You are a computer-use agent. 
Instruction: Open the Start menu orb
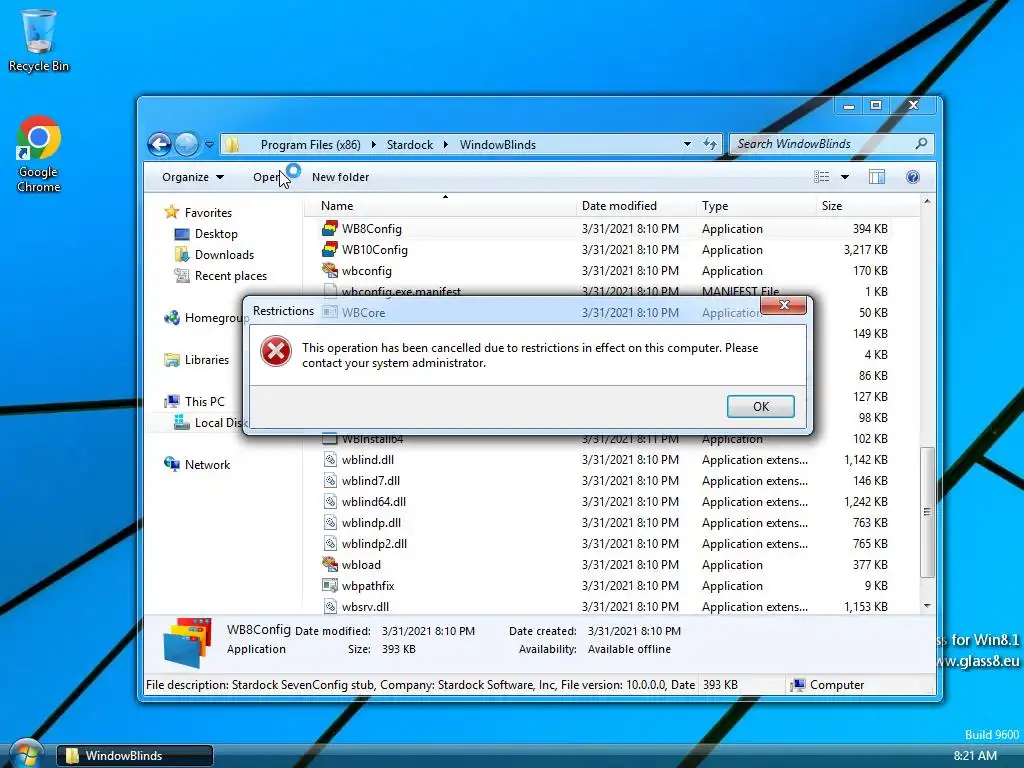coord(26,756)
